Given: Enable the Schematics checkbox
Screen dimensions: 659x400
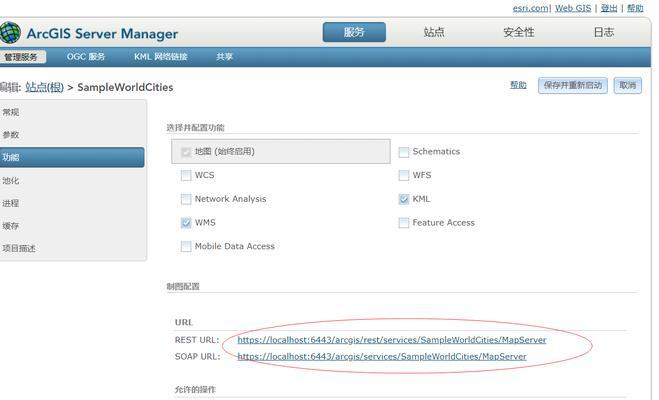Looking at the screenshot, I should [403, 152].
